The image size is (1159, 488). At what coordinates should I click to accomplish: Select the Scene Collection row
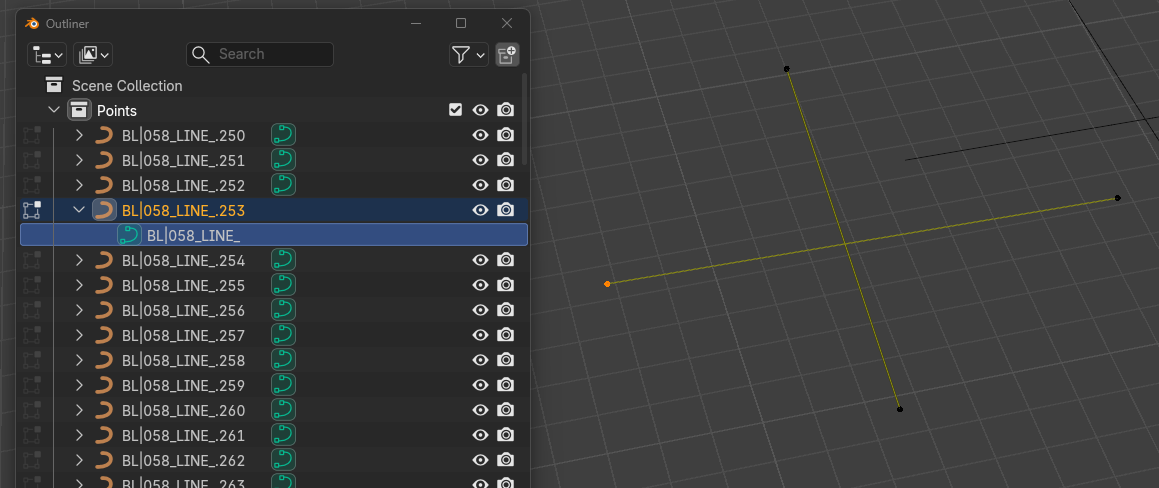pyautogui.click(x=271, y=86)
